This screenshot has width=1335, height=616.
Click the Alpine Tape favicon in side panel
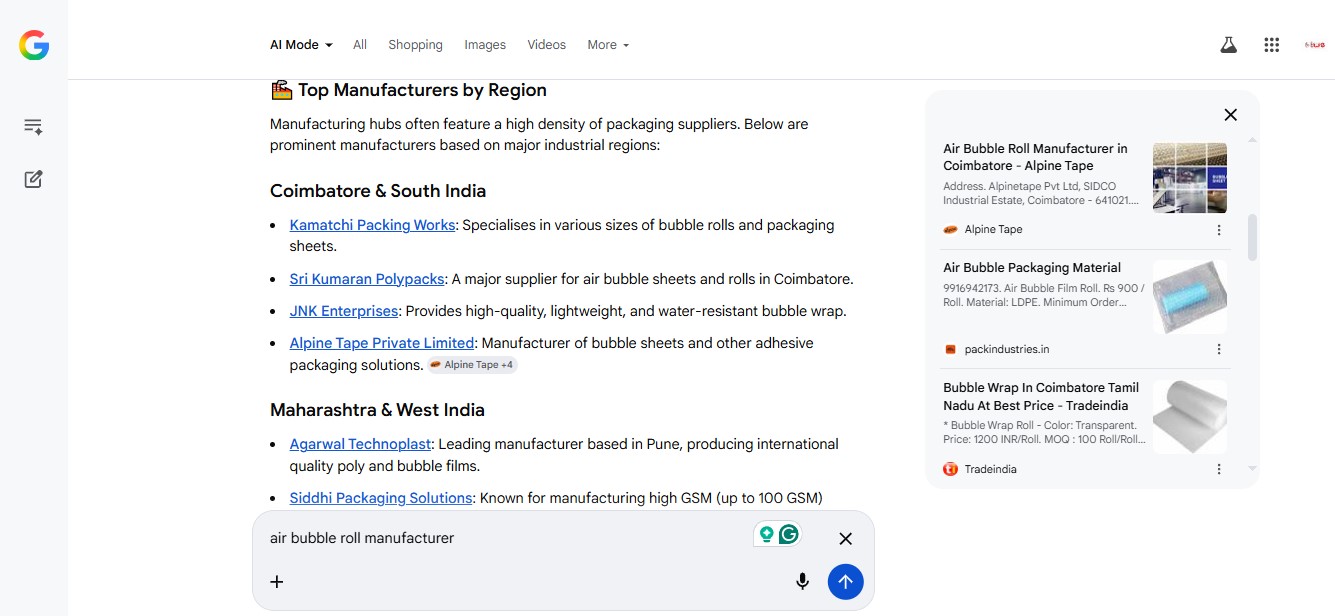[950, 230]
